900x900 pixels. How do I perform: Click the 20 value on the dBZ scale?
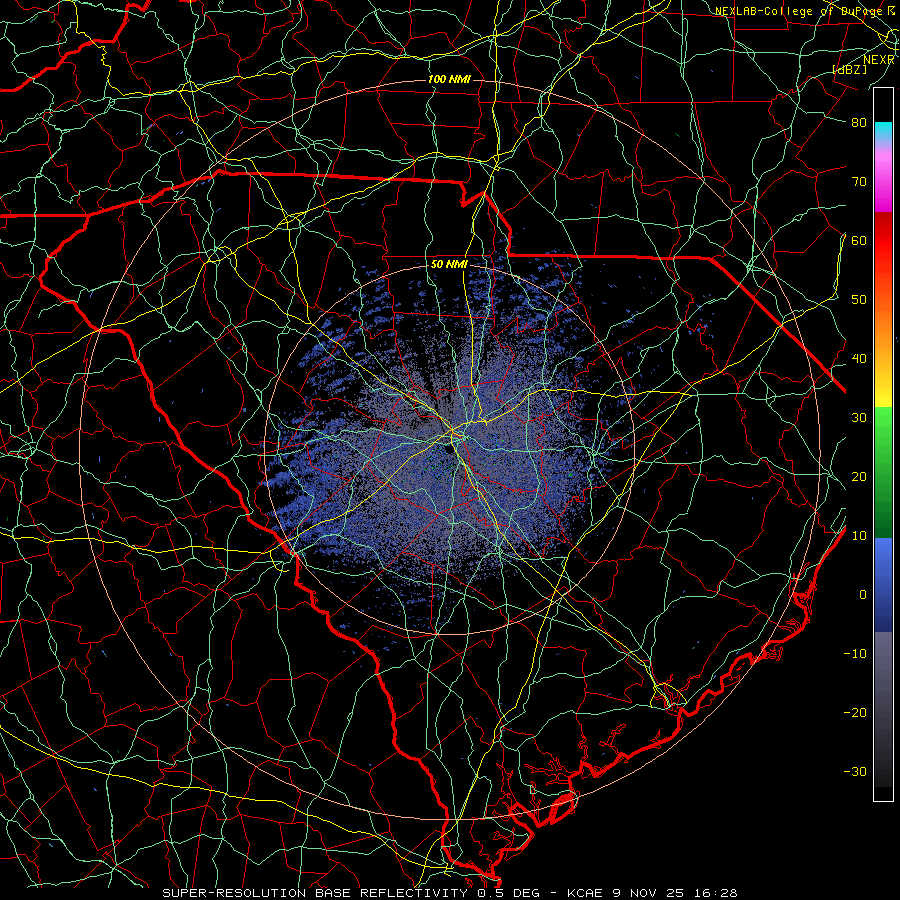[859, 477]
